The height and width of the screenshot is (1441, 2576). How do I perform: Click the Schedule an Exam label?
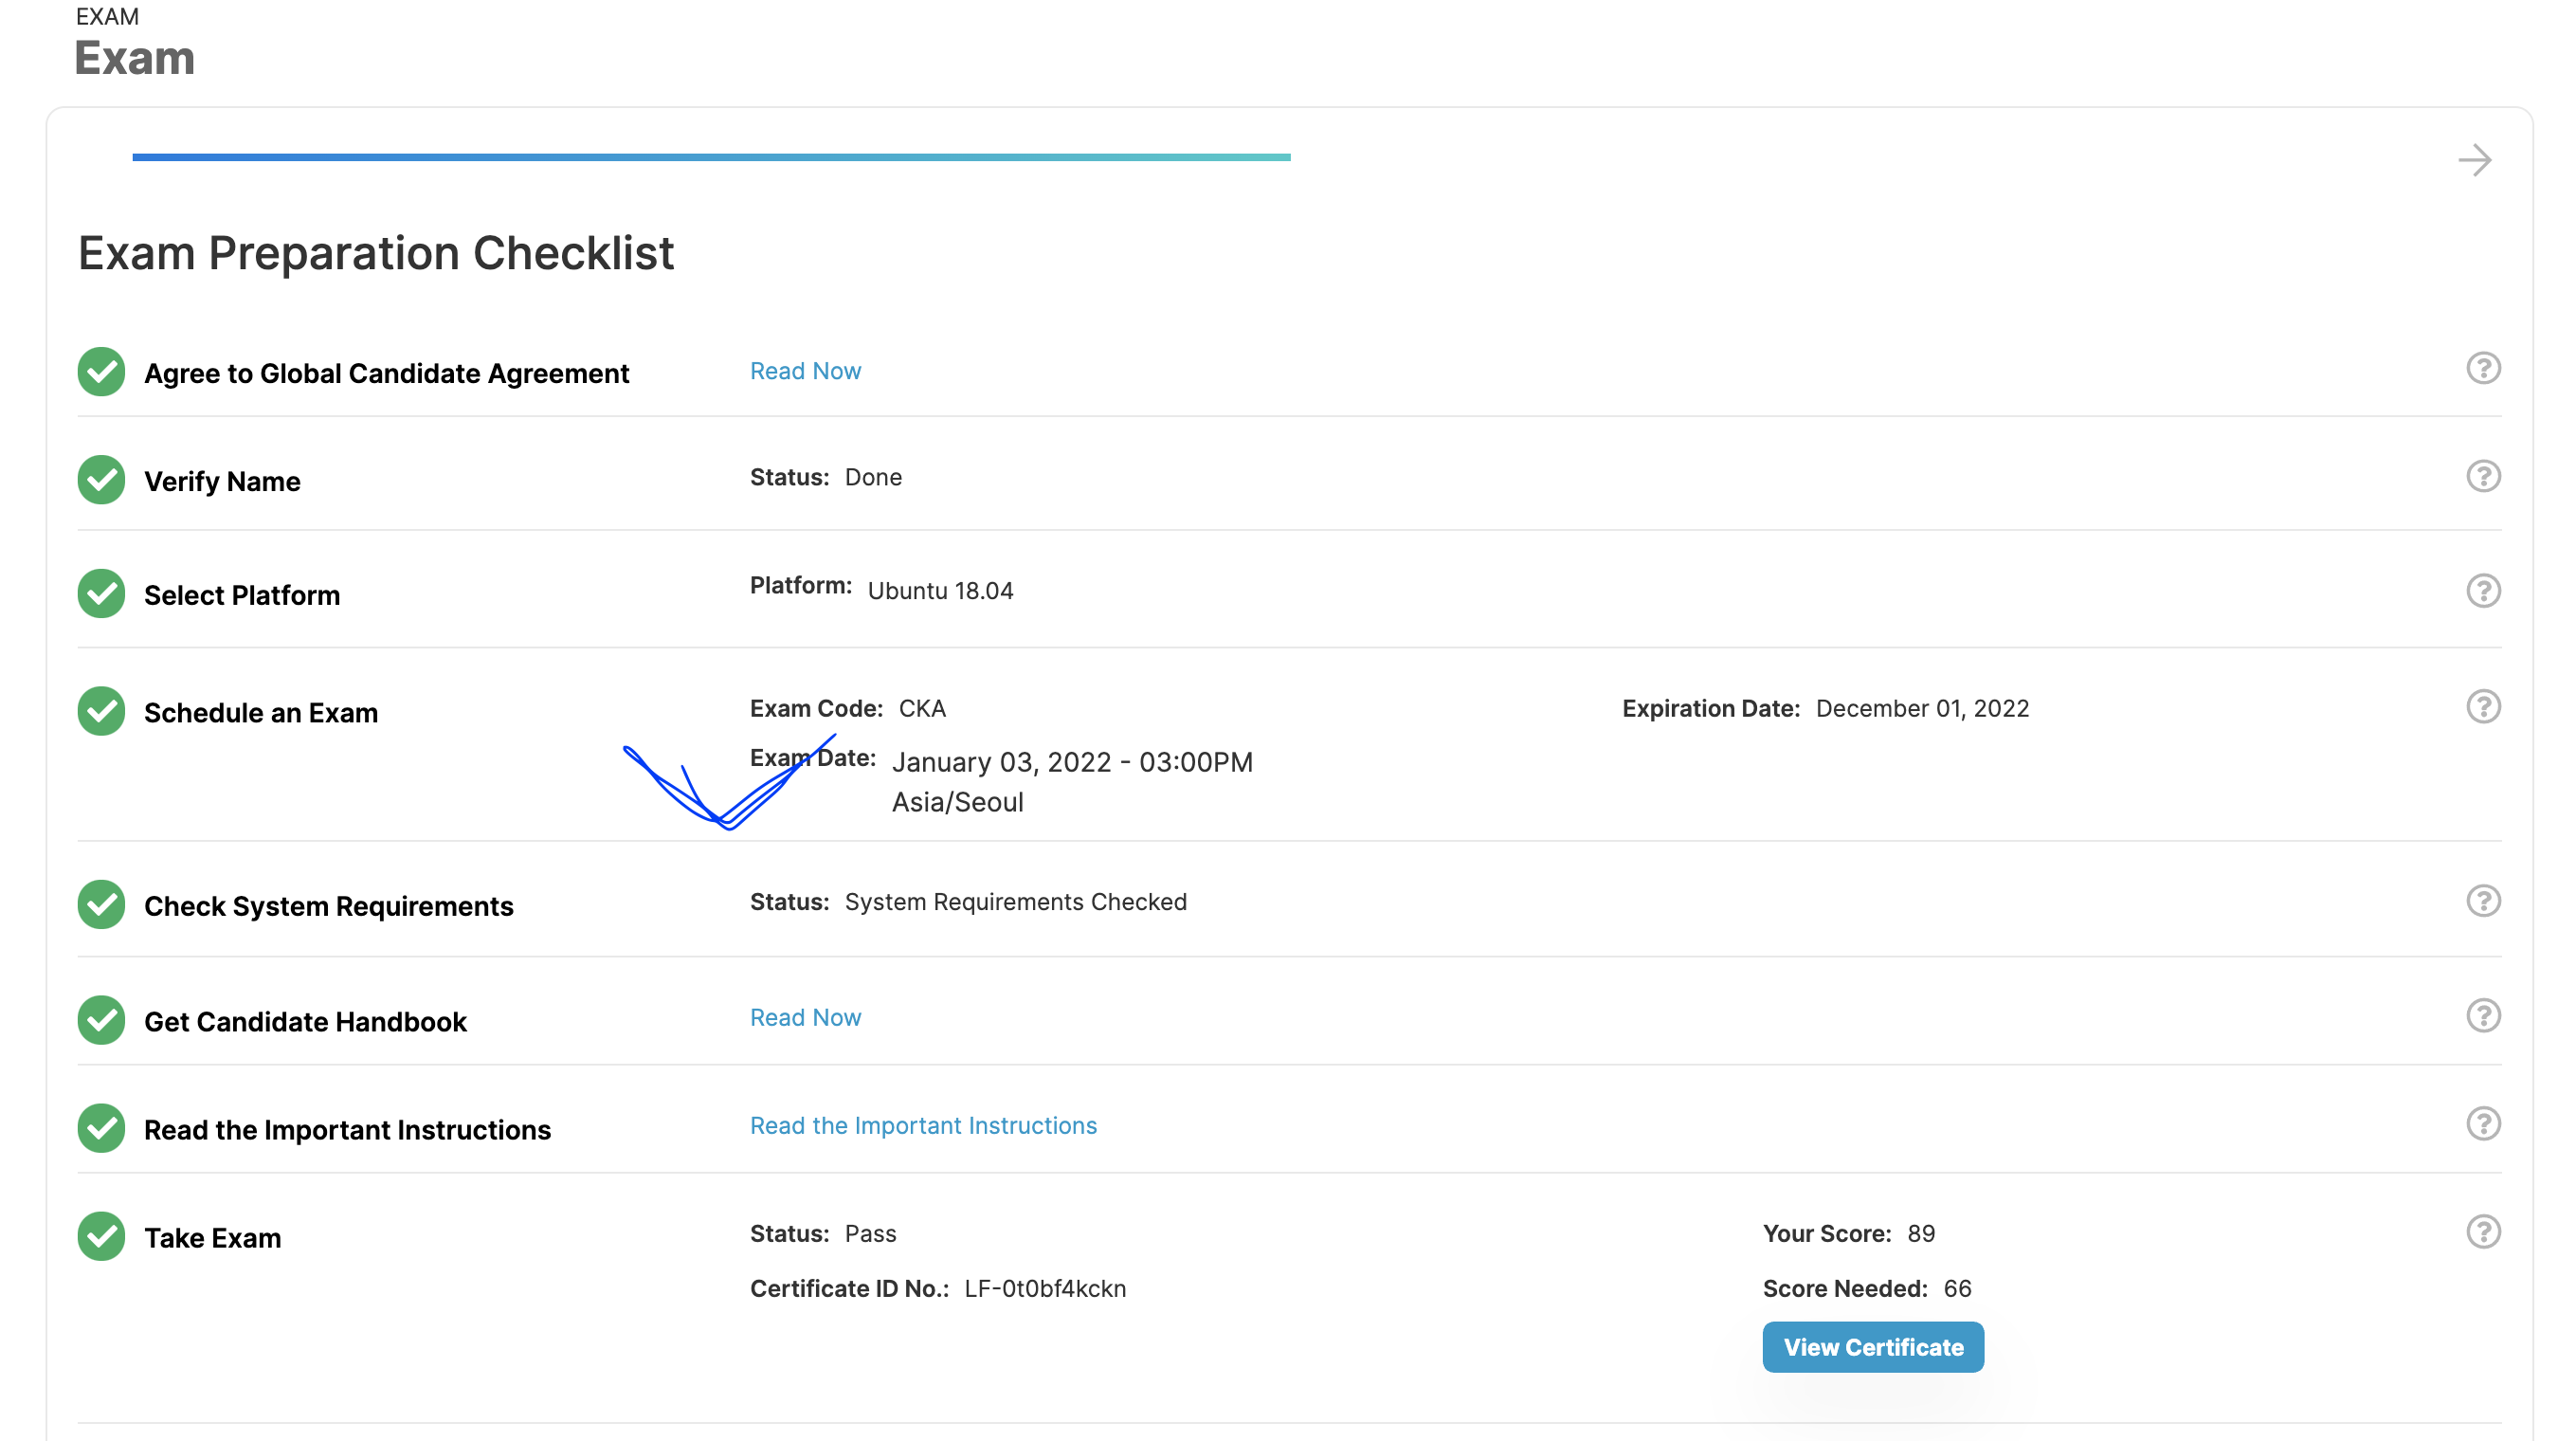(261, 713)
